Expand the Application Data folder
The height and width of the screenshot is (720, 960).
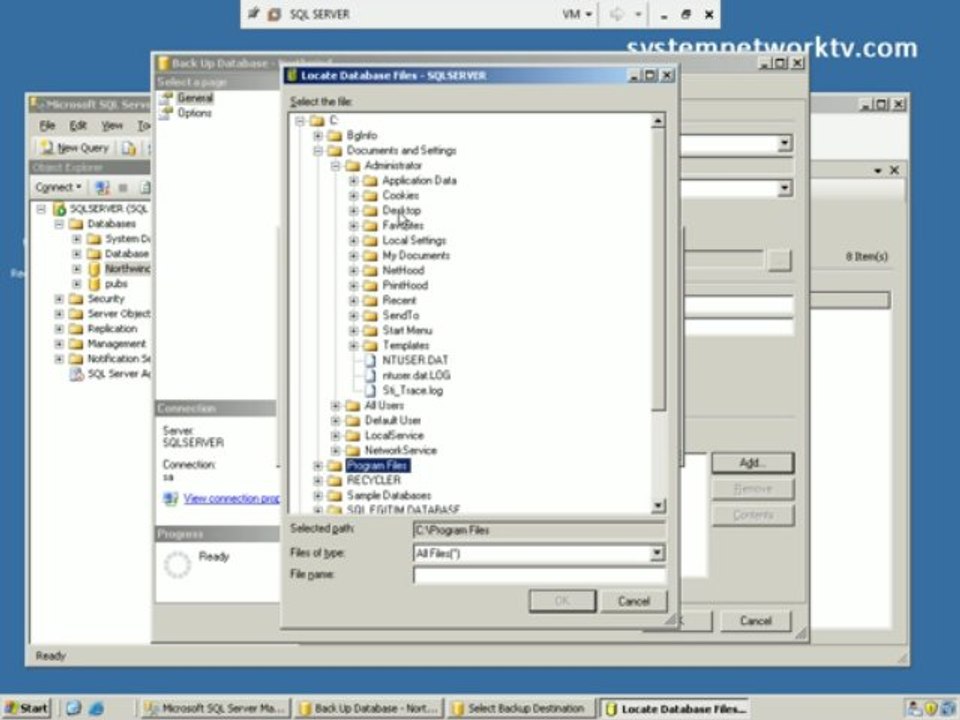click(353, 181)
